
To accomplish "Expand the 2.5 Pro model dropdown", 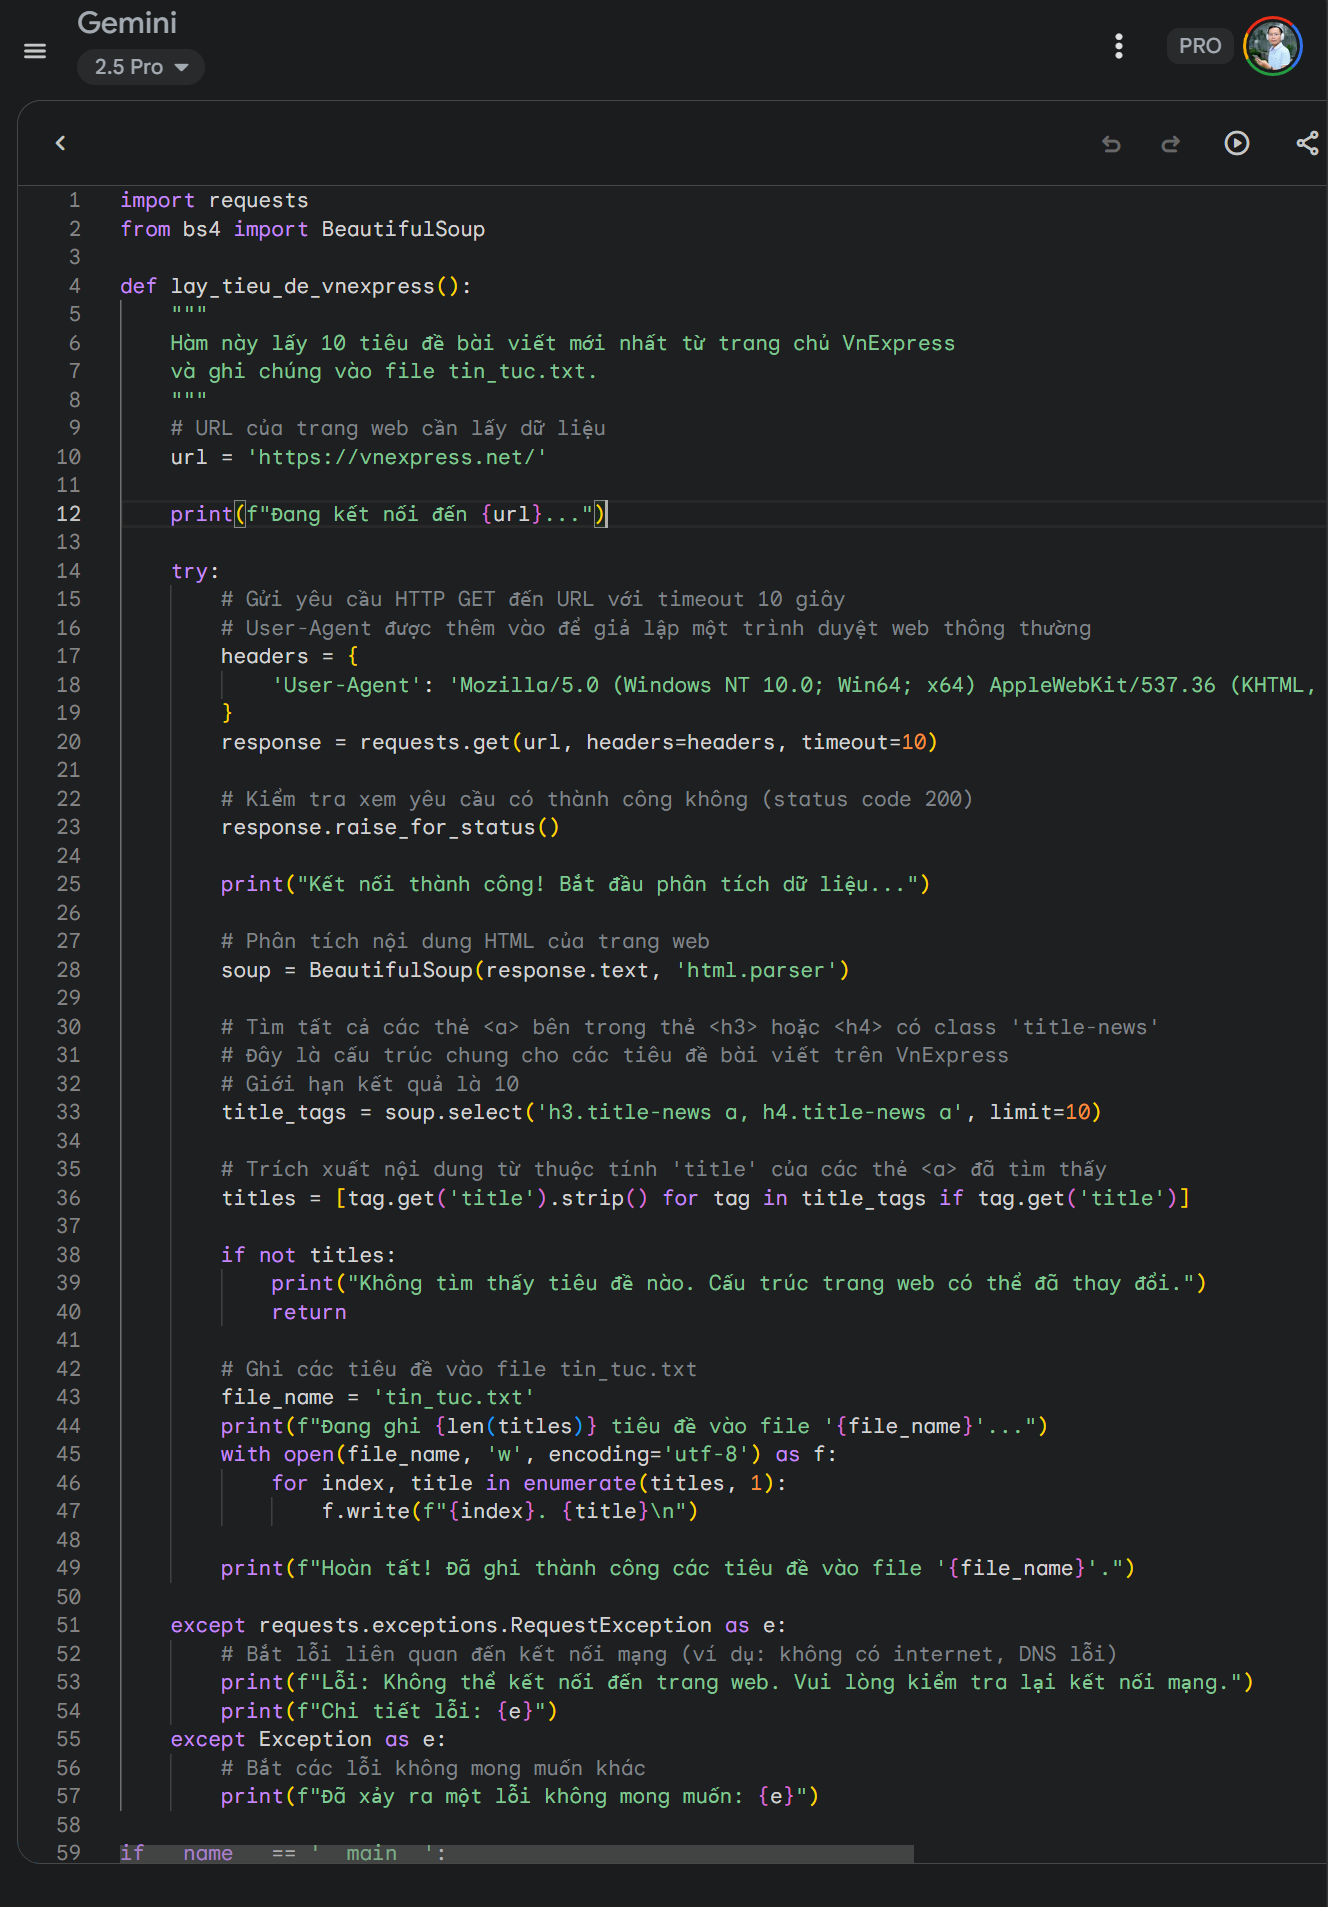I will pyautogui.click(x=141, y=67).
